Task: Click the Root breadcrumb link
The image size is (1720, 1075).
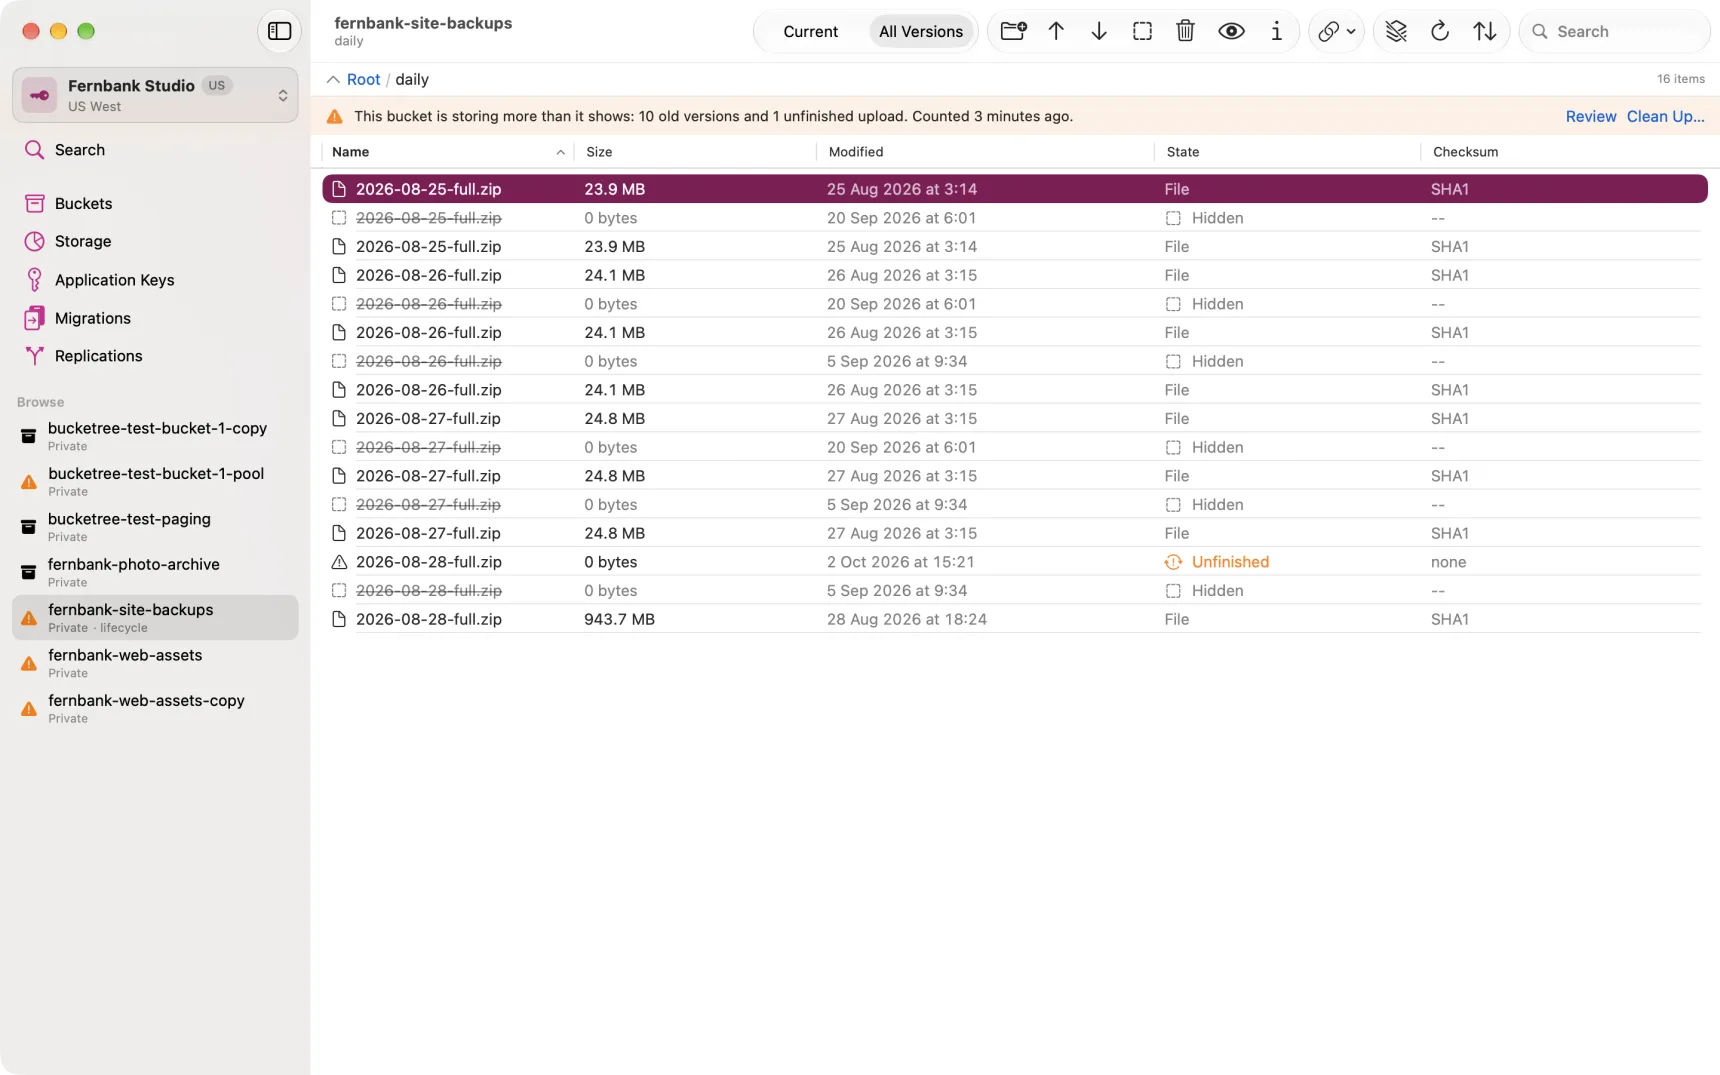Action: (x=363, y=79)
